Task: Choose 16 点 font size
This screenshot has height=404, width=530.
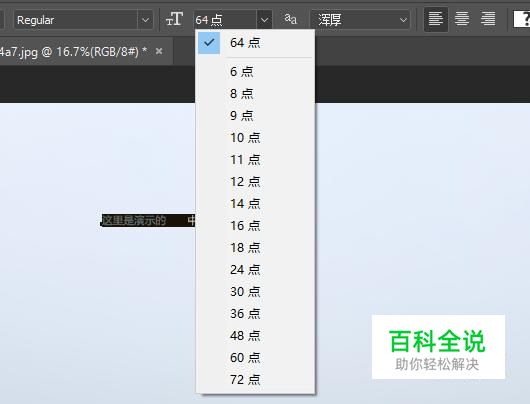Action: click(255, 226)
